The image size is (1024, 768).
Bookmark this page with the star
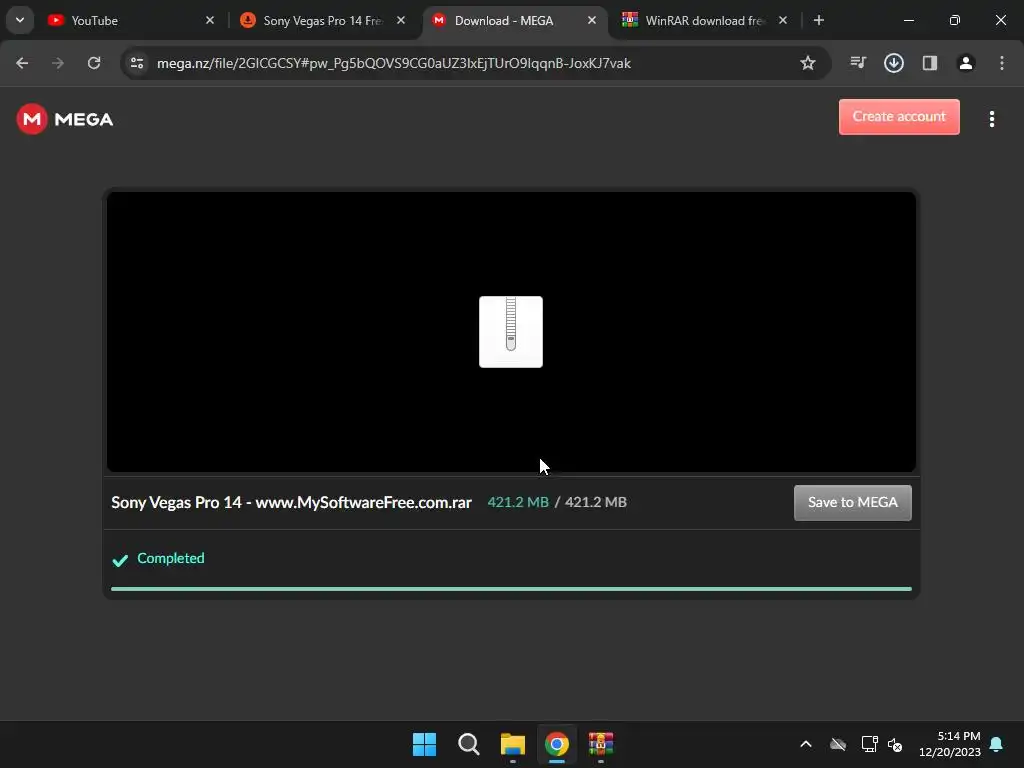pos(808,63)
